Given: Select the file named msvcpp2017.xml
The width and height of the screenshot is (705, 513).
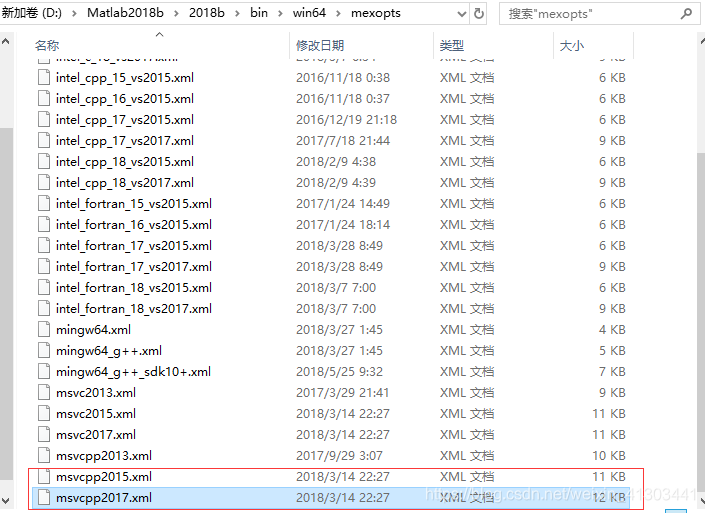Looking at the screenshot, I should point(104,498).
